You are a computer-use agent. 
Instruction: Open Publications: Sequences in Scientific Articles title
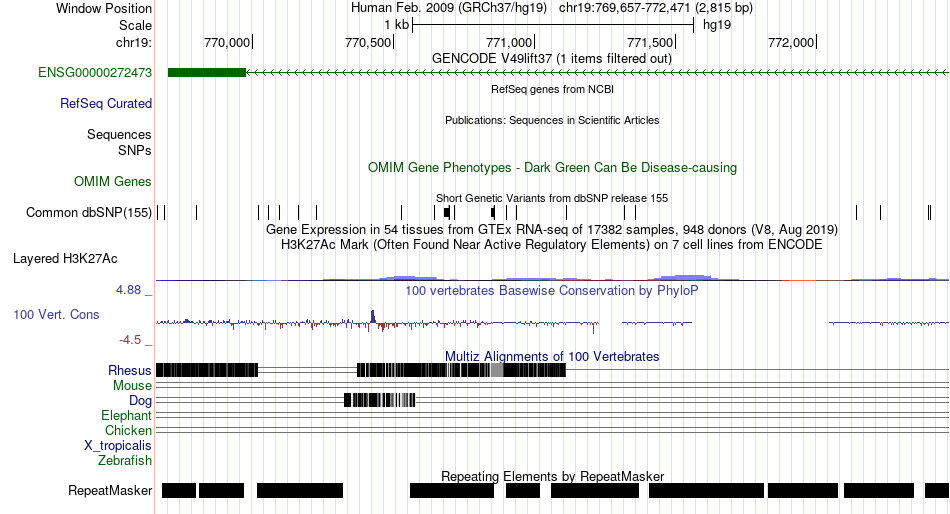click(552, 120)
